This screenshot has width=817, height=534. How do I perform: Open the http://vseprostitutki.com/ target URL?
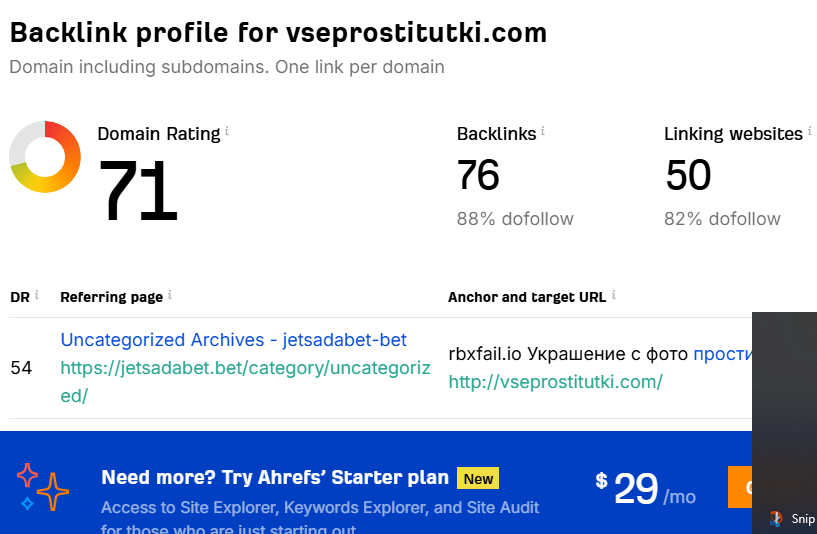pyautogui.click(x=555, y=382)
